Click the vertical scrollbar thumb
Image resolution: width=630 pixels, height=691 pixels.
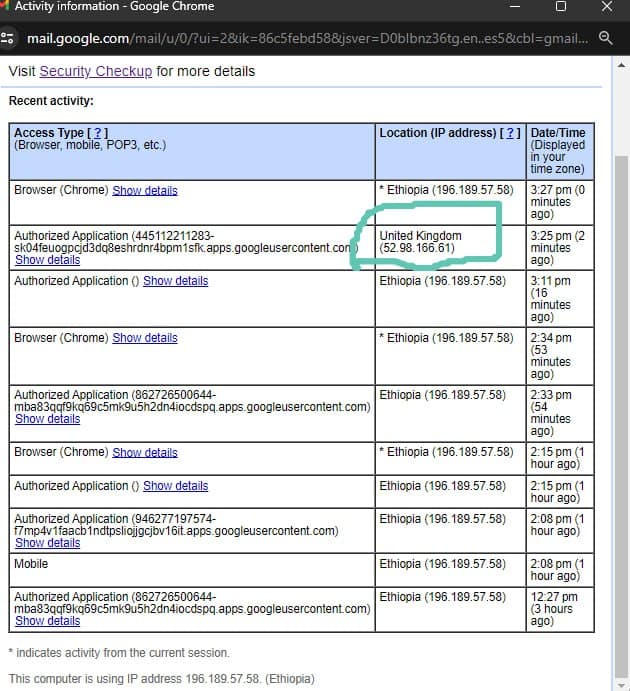click(x=621, y=416)
